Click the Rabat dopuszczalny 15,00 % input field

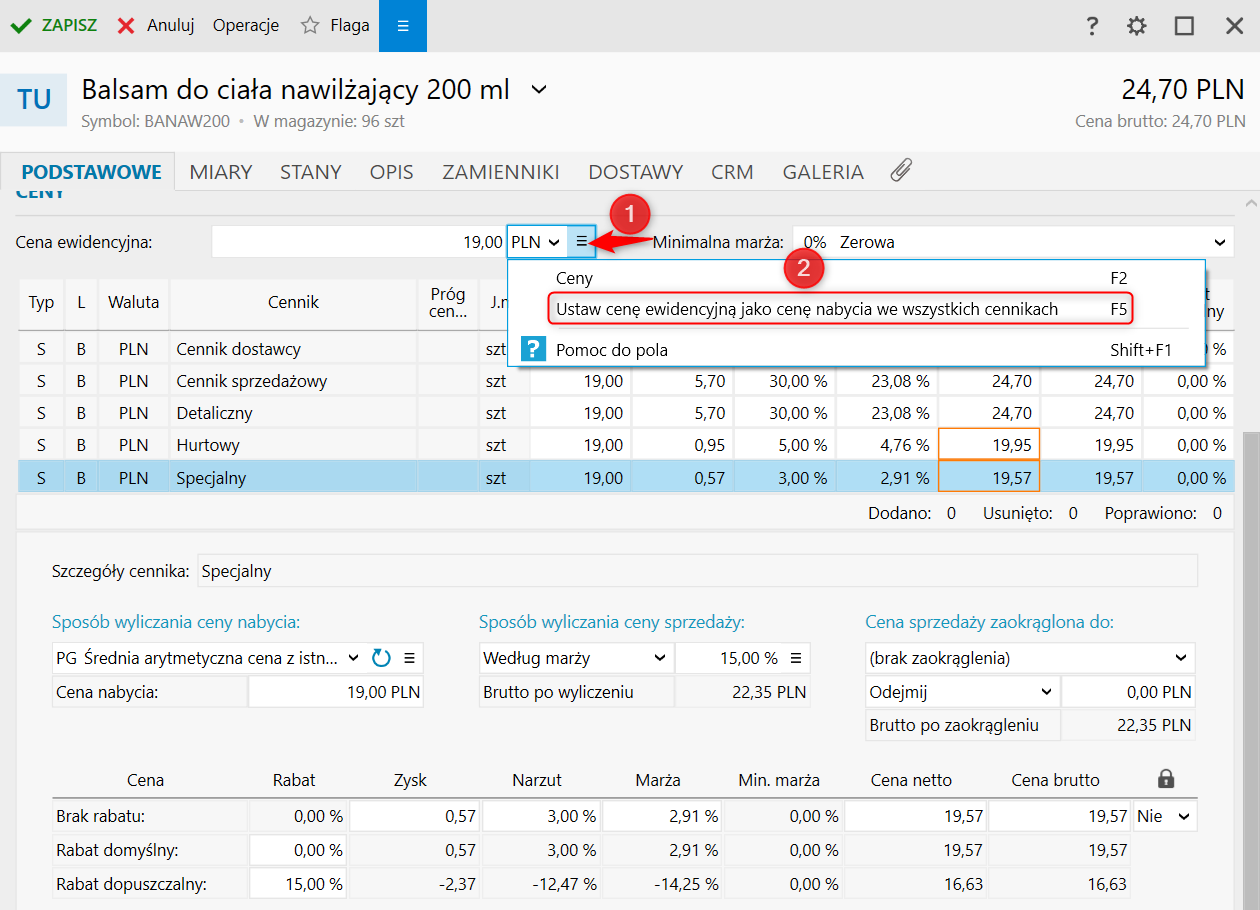coord(298,884)
